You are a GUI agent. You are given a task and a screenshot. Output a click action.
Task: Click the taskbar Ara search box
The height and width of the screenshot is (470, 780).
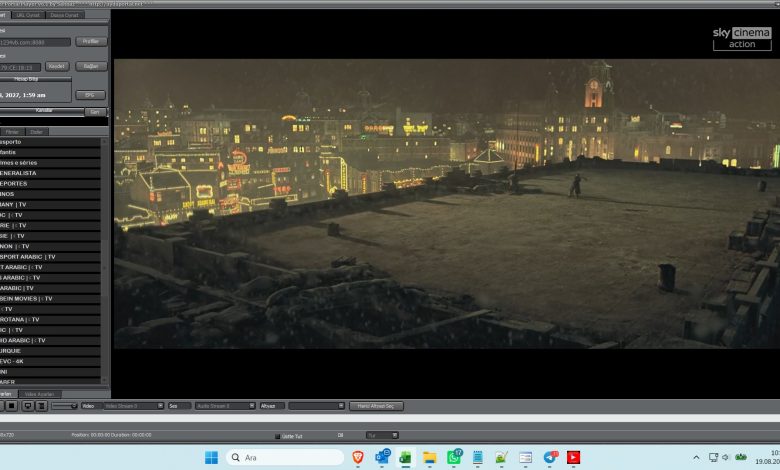tap(285, 458)
